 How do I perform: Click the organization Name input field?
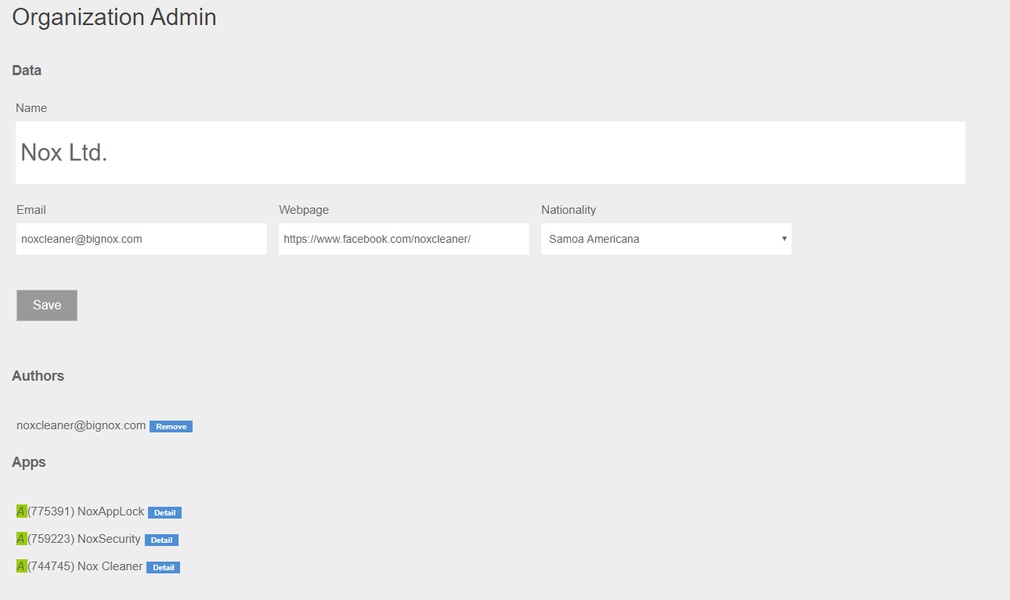[490, 153]
